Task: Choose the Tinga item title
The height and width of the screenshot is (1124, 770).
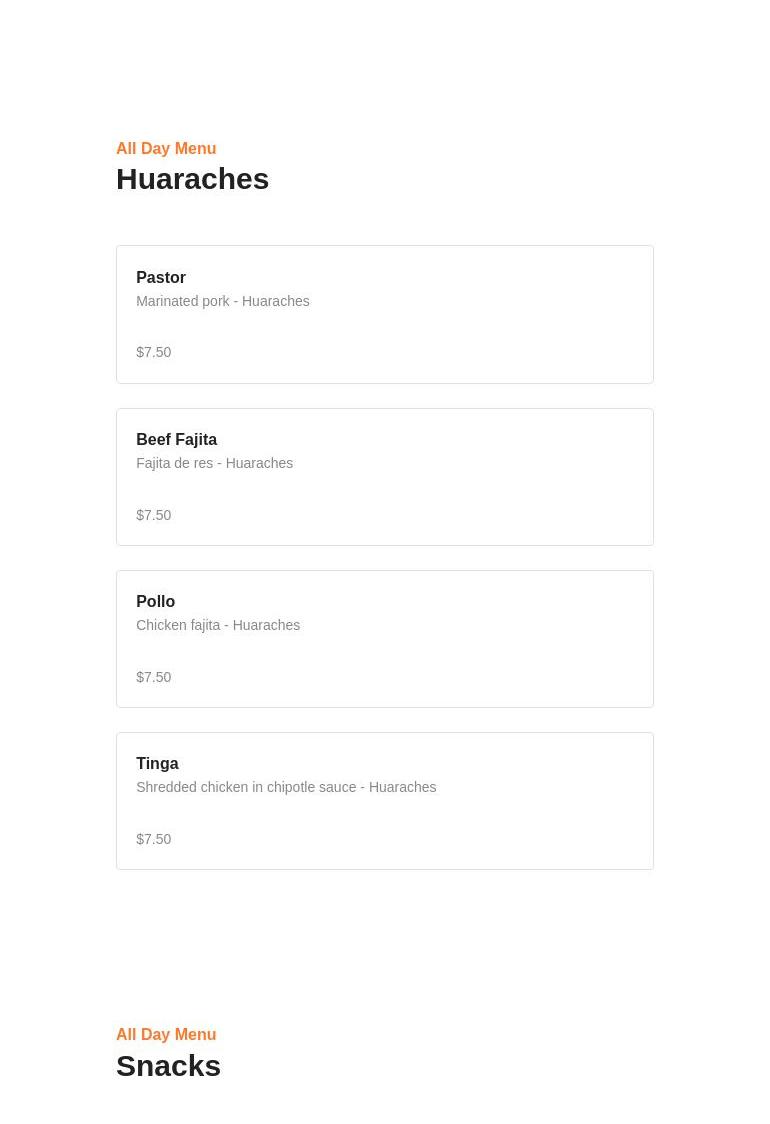Action: (157, 764)
